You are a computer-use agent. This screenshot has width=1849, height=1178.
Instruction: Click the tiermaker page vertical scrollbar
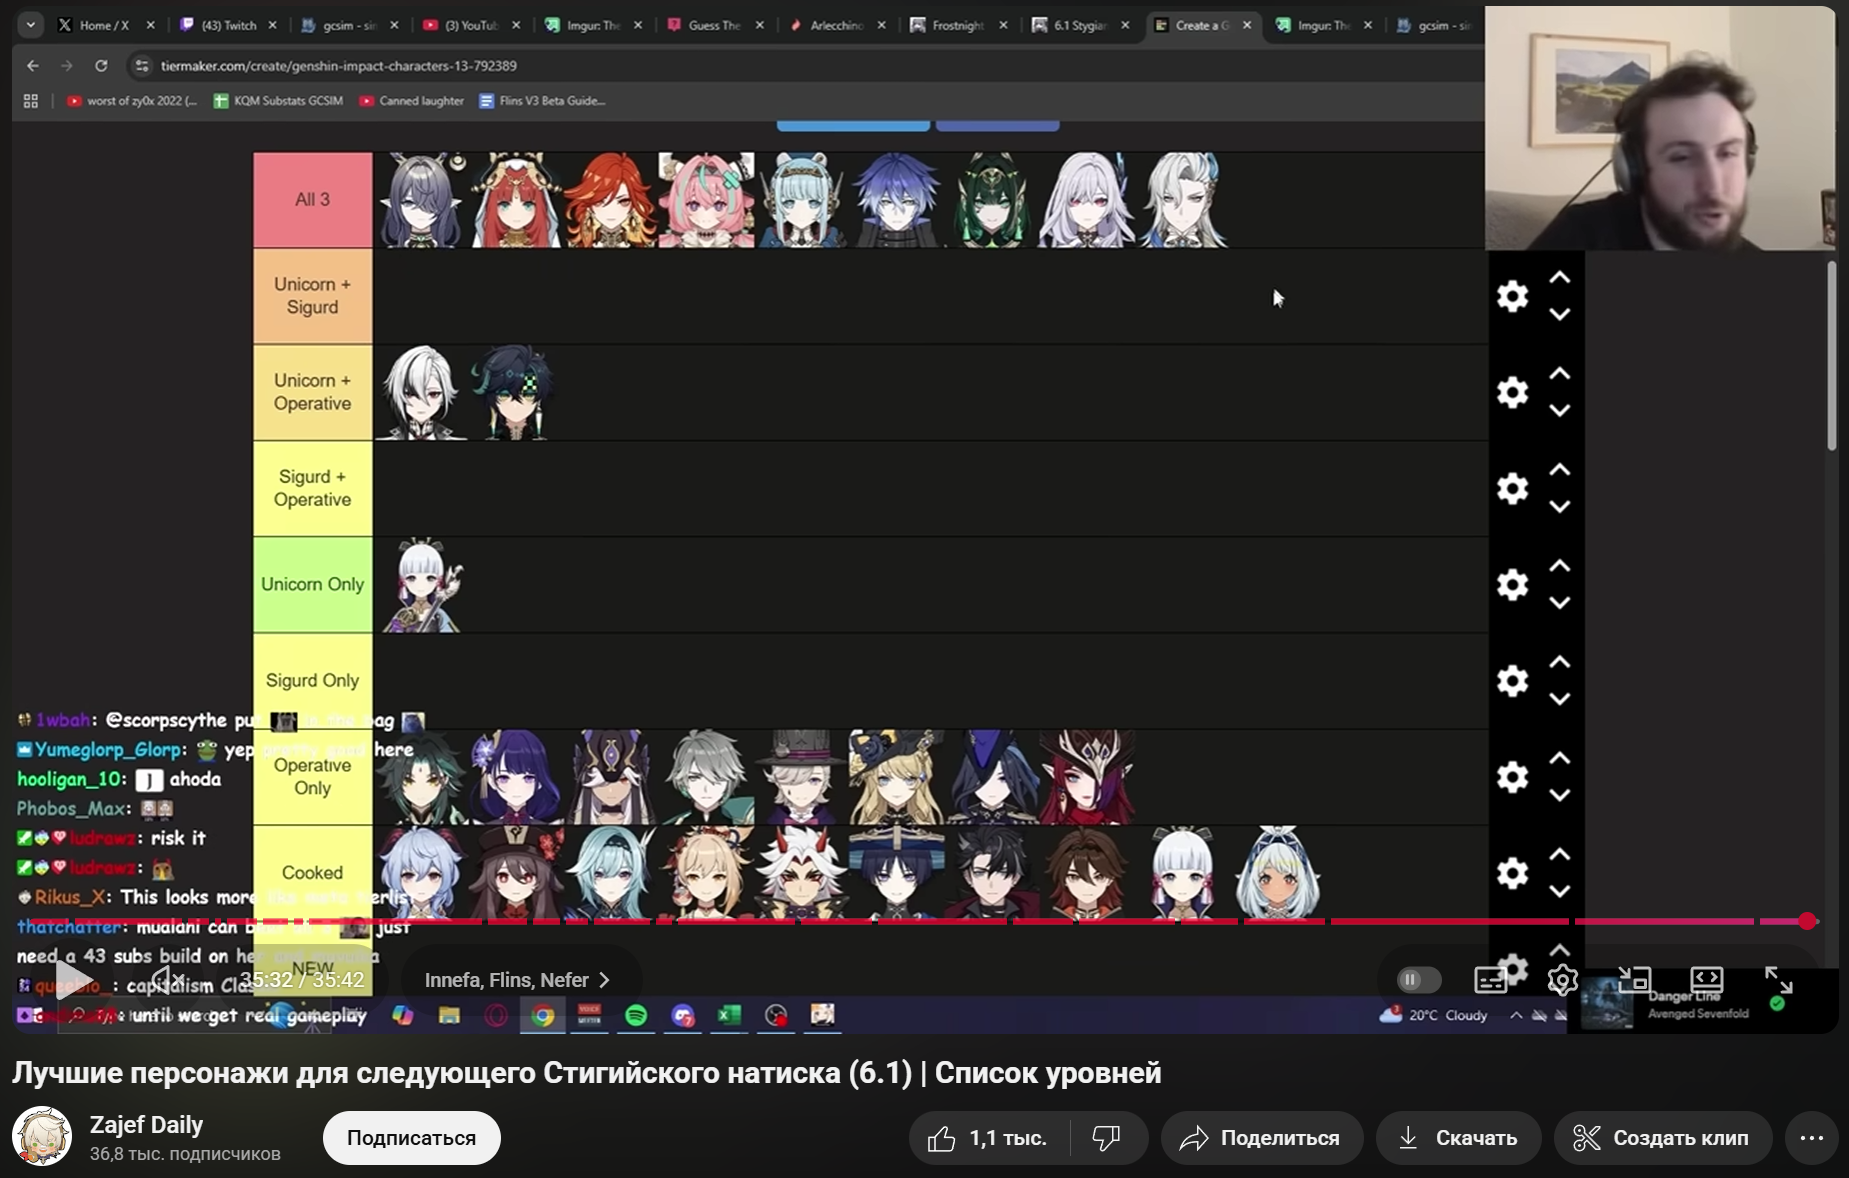pos(1832,355)
